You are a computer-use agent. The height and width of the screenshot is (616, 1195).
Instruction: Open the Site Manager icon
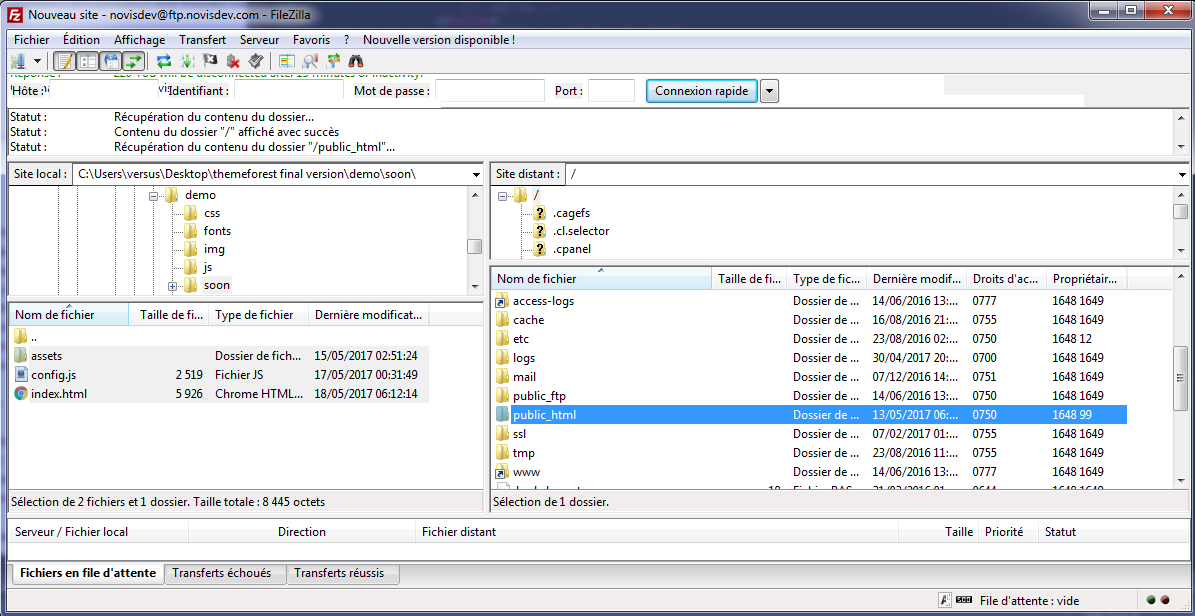[x=17, y=62]
